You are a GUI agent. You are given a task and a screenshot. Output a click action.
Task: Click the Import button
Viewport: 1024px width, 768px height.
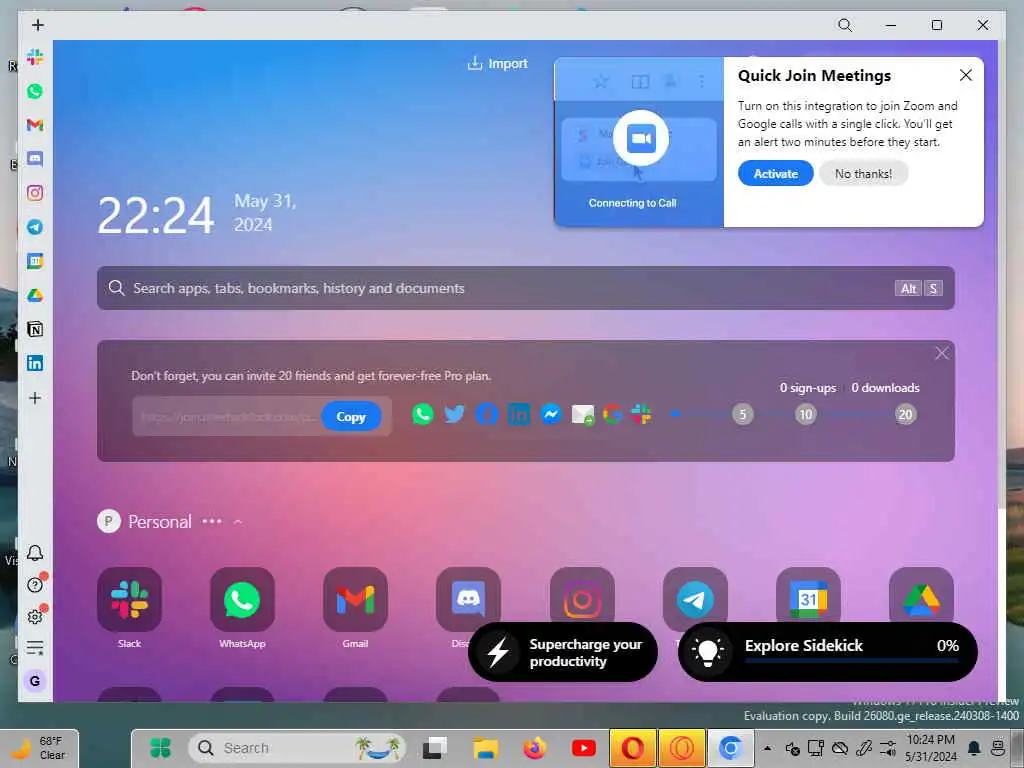(x=498, y=63)
